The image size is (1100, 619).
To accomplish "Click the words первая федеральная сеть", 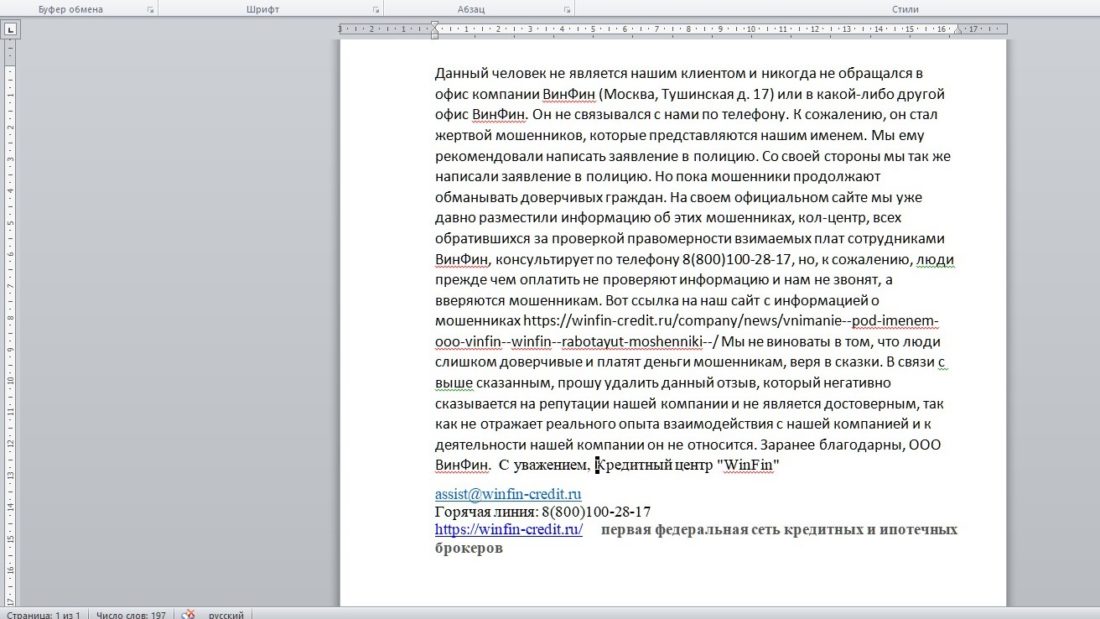I will 691,530.
